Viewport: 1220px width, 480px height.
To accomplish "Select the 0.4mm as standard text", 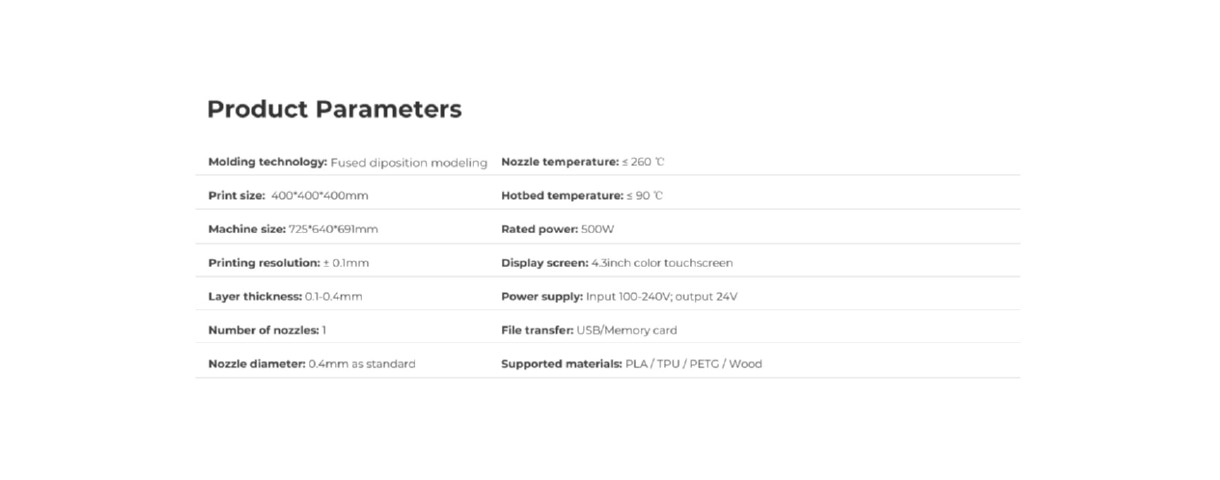I will tap(362, 364).
